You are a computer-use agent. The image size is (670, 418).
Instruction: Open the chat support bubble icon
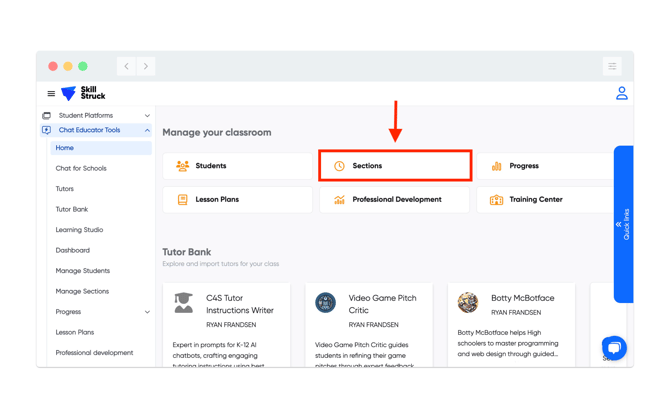[613, 347]
